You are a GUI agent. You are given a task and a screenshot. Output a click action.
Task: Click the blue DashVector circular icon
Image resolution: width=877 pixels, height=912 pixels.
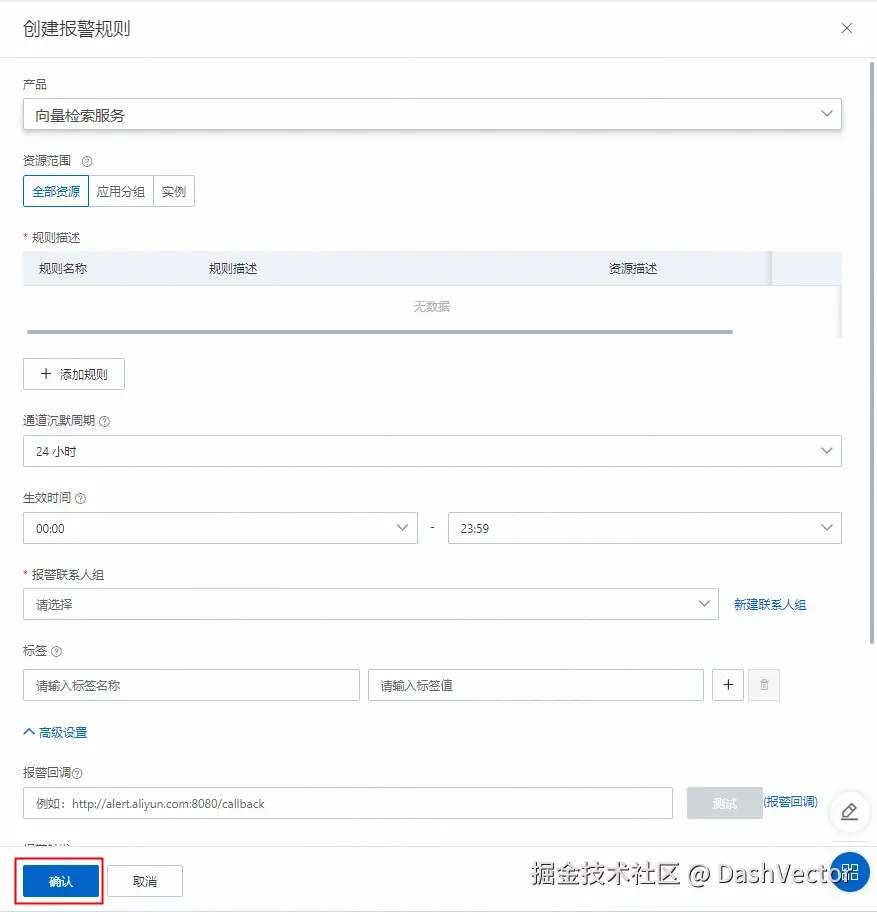pos(849,871)
